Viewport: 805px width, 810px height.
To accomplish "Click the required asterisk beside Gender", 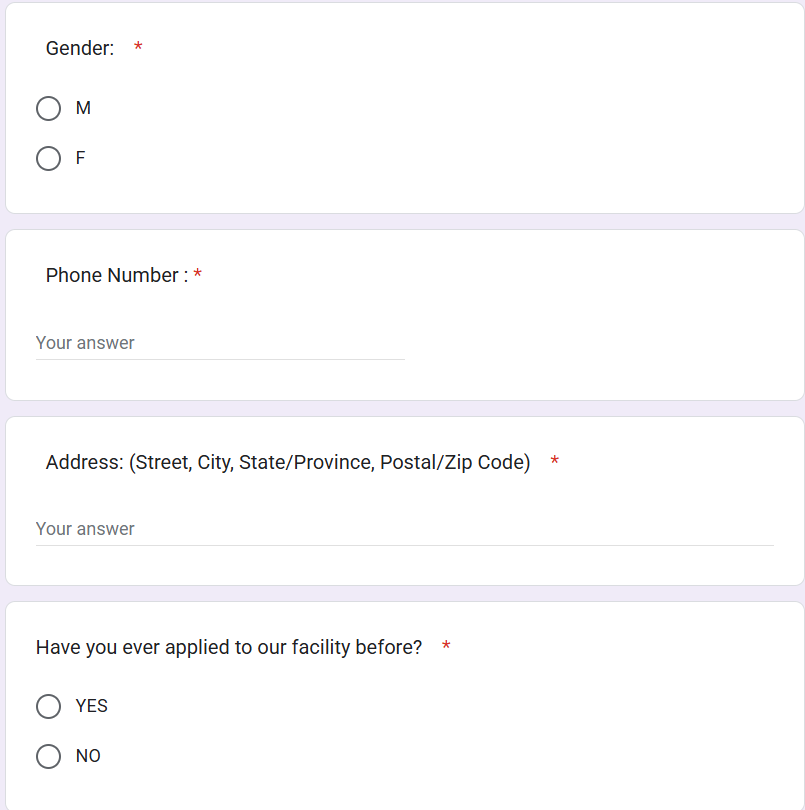I will click(136, 47).
